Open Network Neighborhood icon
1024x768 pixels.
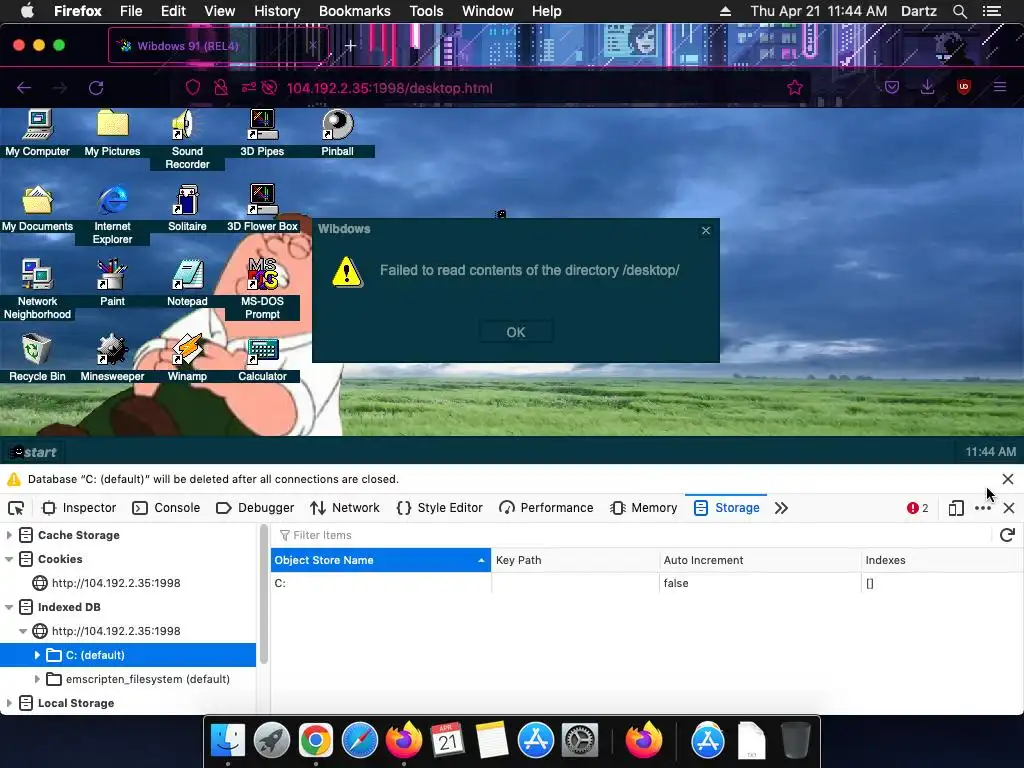point(37,289)
